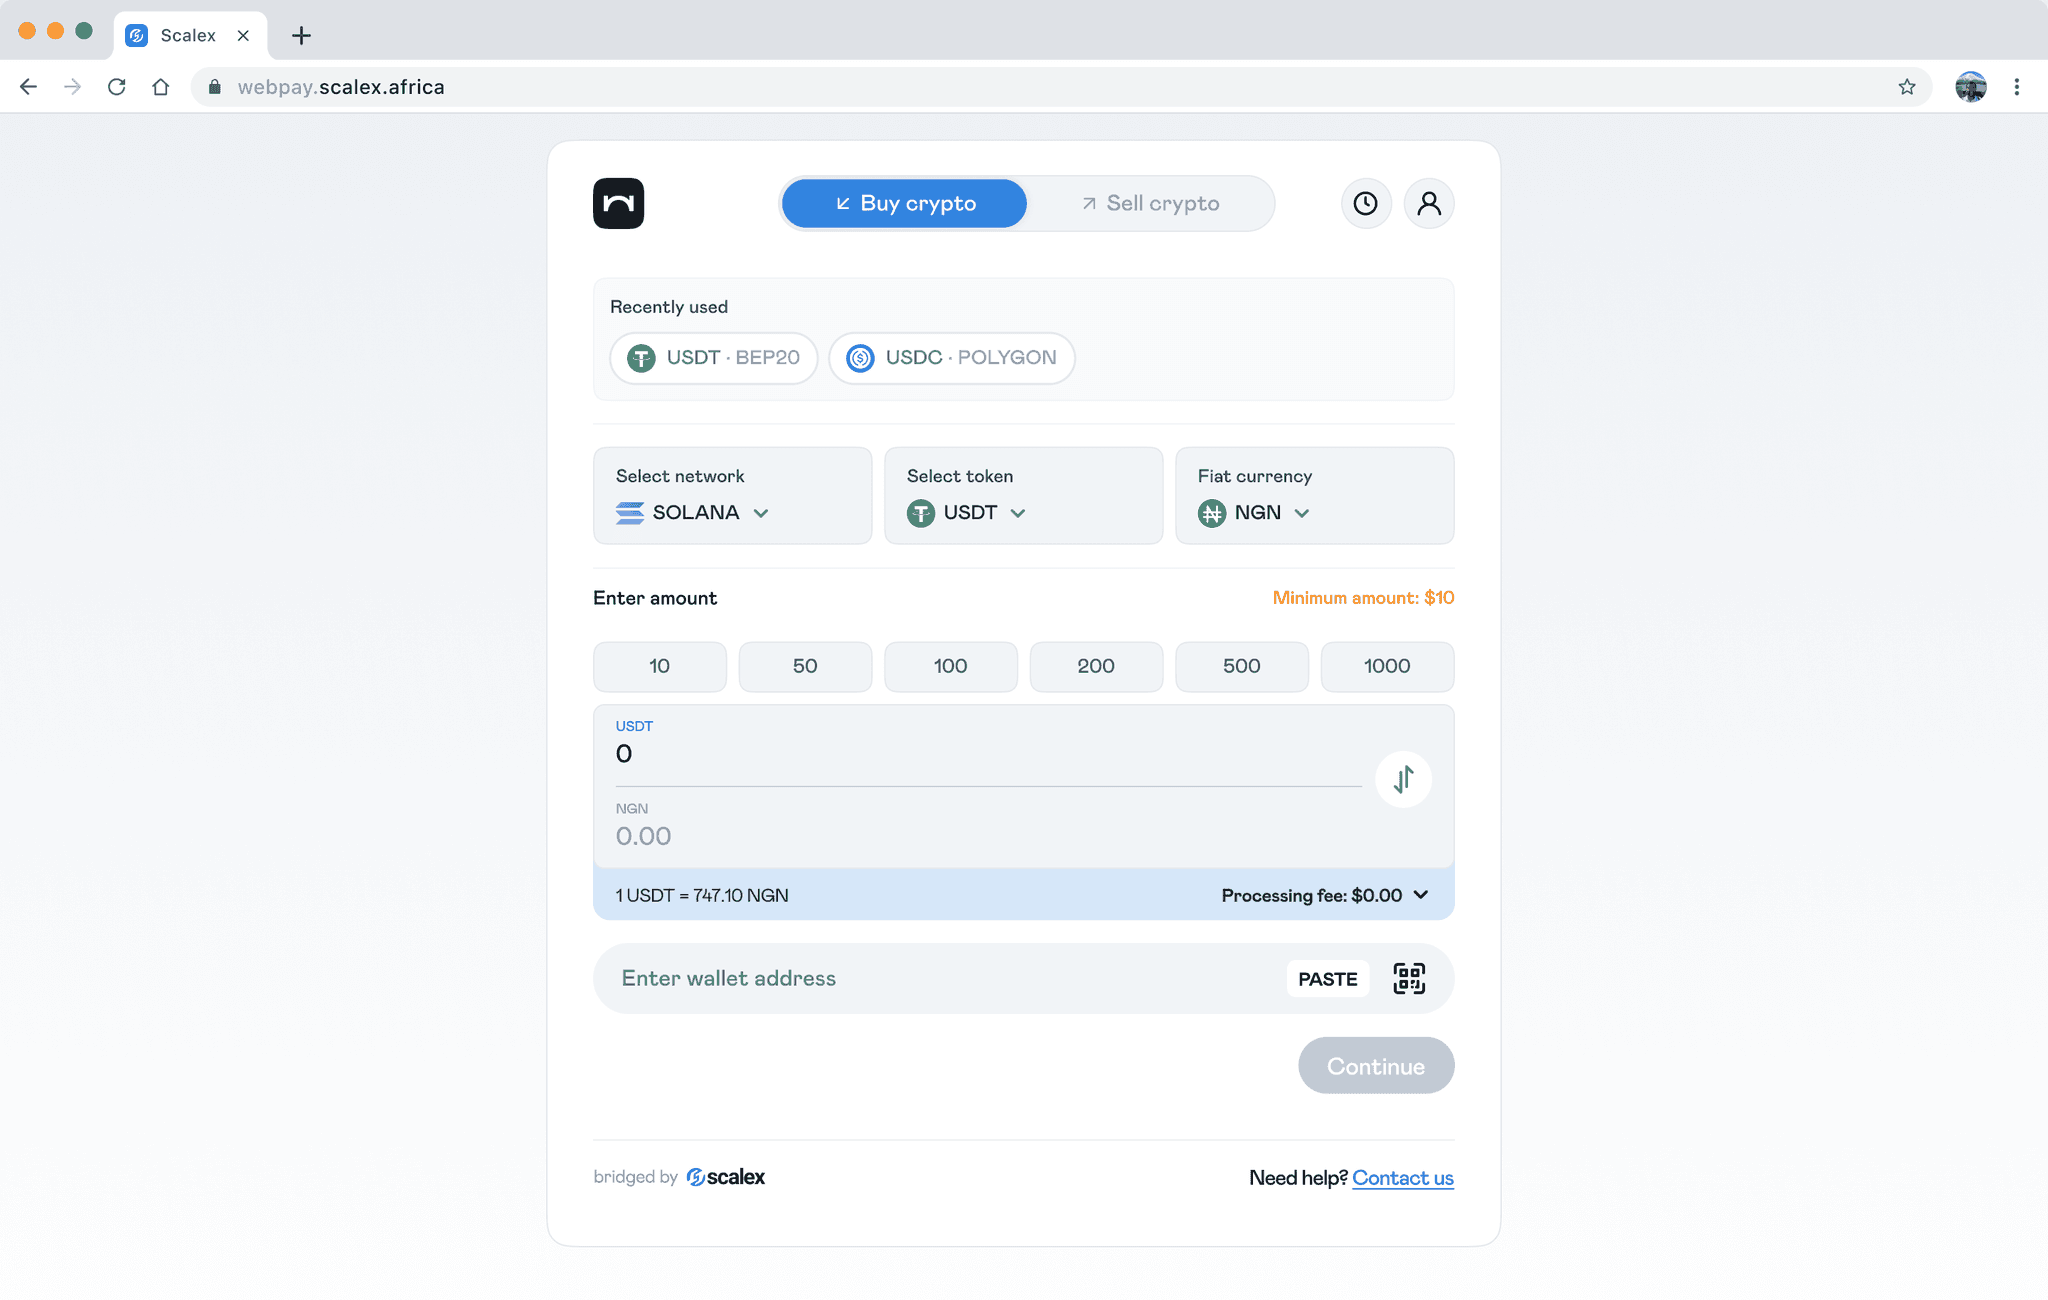
Task: Open the user profile icon
Action: tap(1429, 204)
